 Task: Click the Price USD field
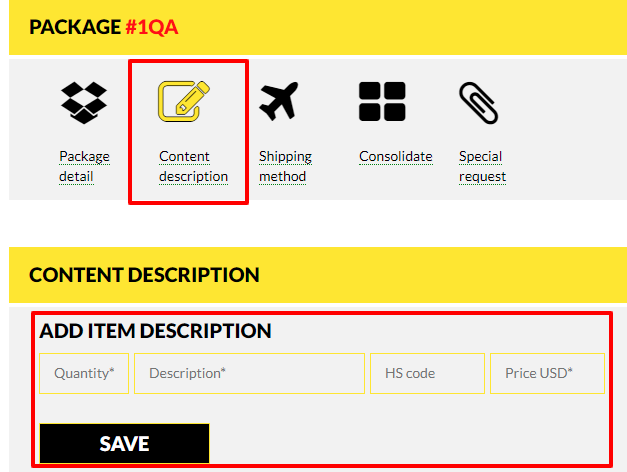pos(547,373)
